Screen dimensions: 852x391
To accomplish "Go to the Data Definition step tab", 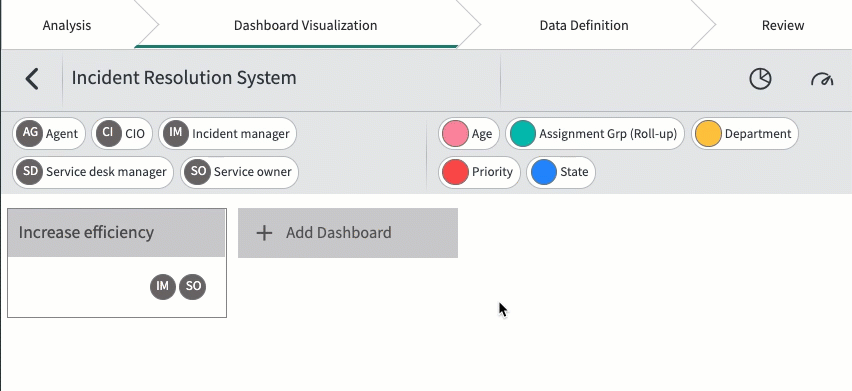I will pos(584,25).
